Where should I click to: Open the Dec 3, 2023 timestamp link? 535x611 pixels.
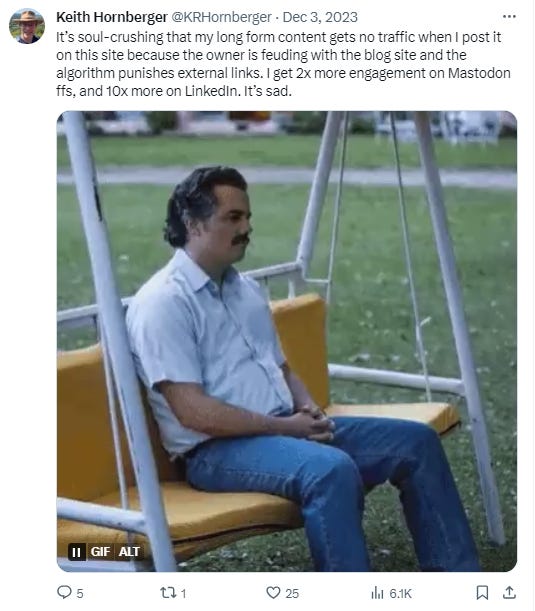point(320,17)
